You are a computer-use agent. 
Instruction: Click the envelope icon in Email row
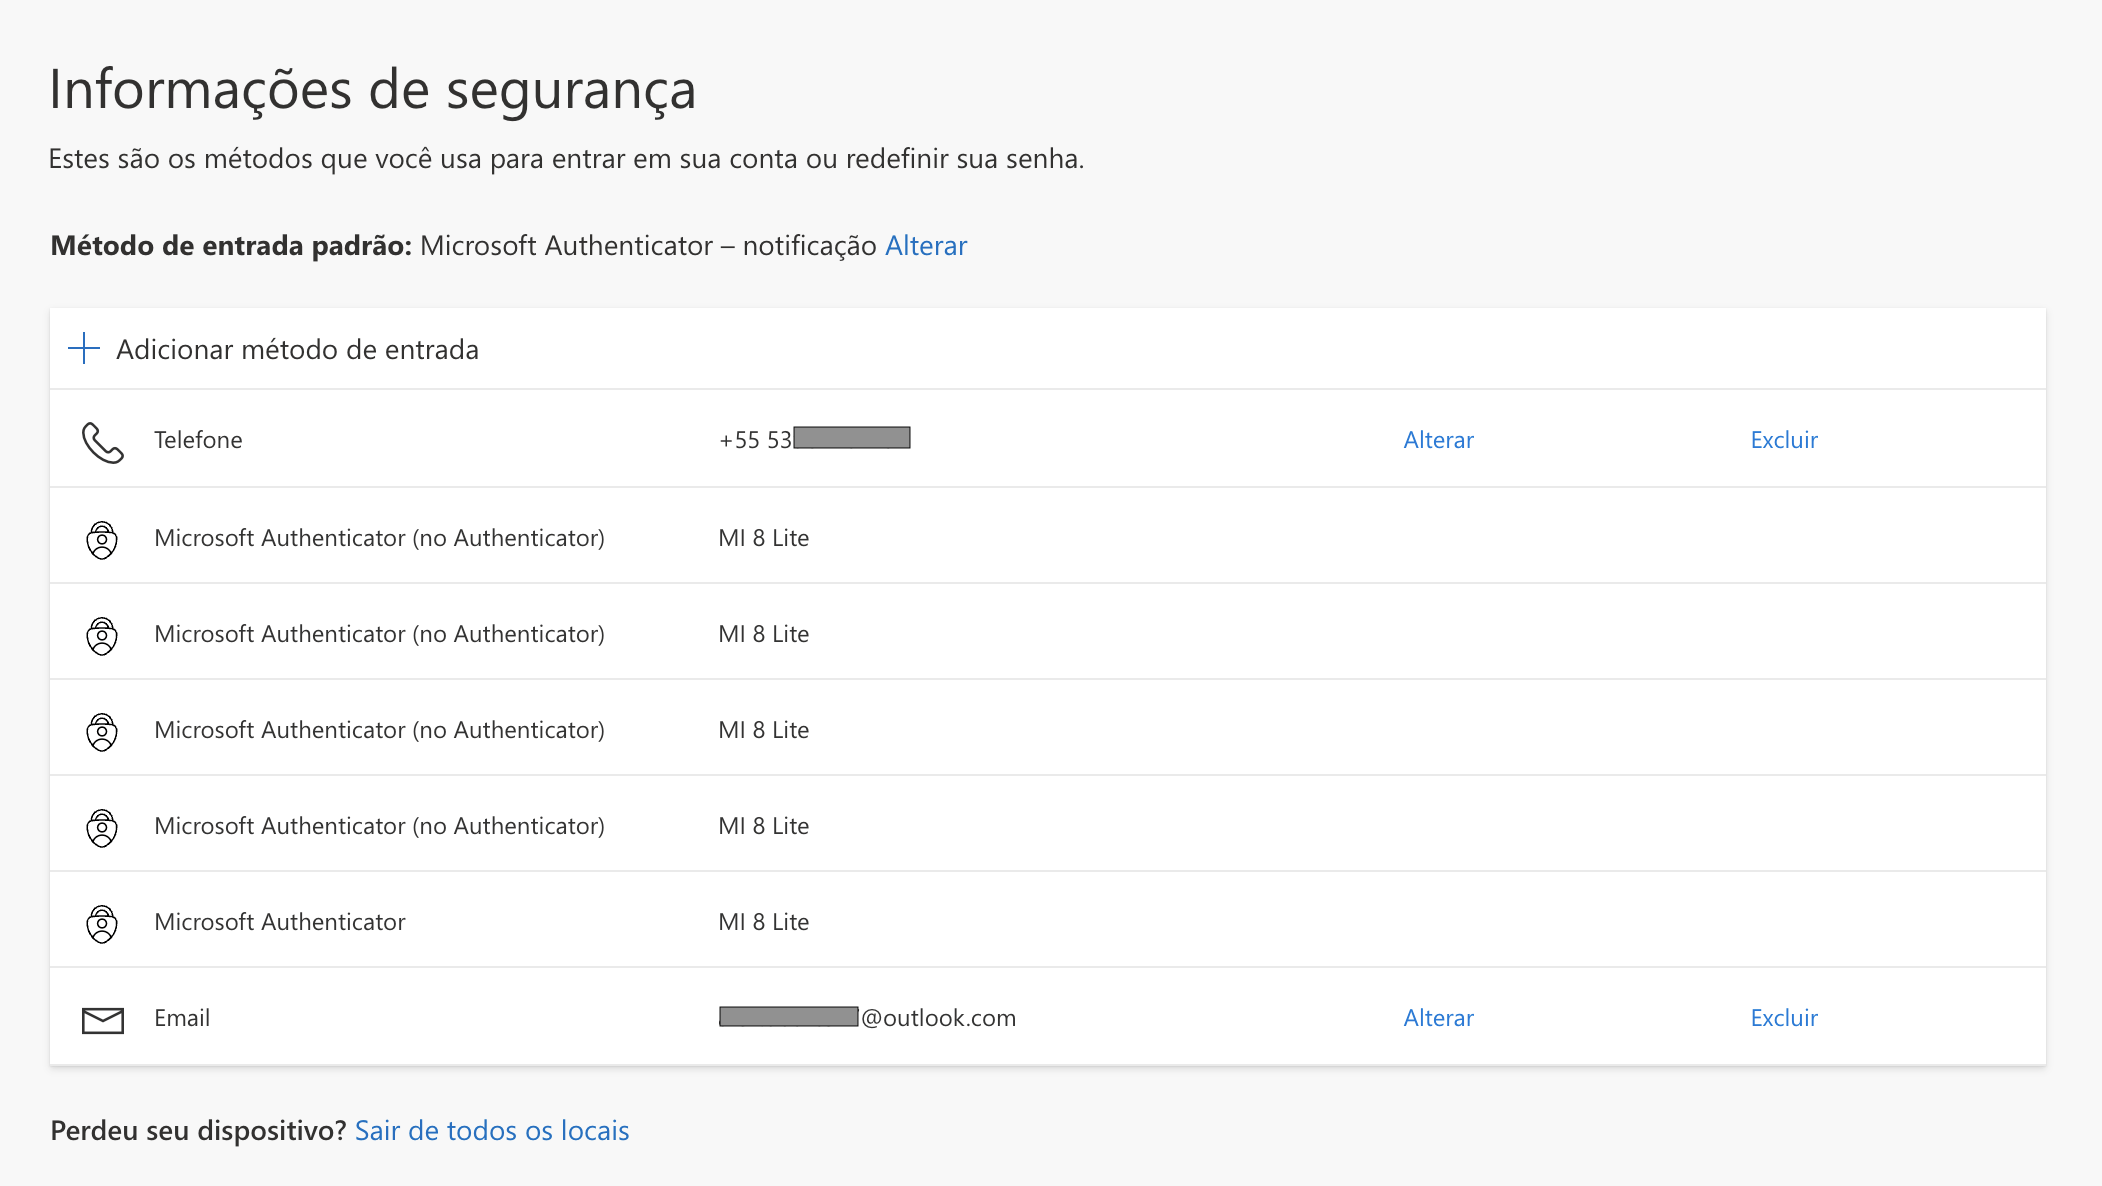coord(102,1020)
